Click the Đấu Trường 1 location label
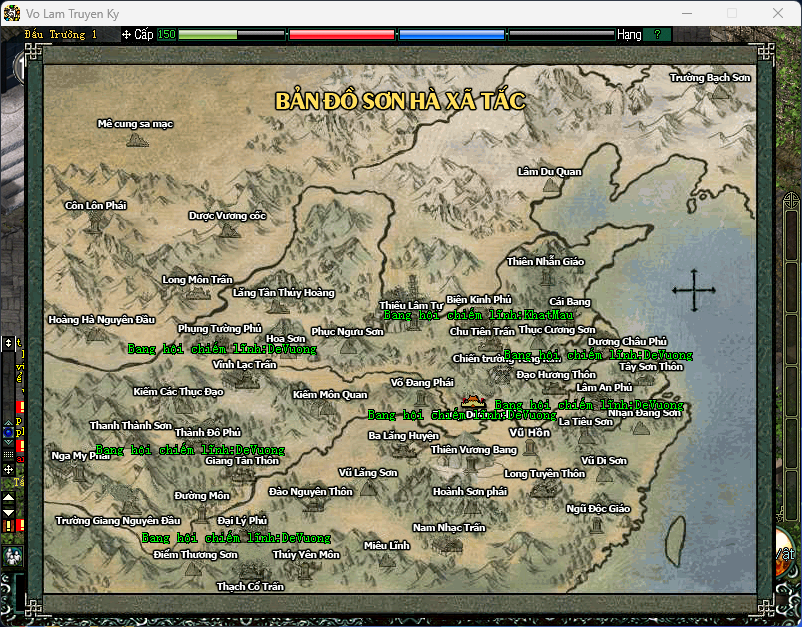Viewport: 802px width, 627px height. click(x=61, y=34)
